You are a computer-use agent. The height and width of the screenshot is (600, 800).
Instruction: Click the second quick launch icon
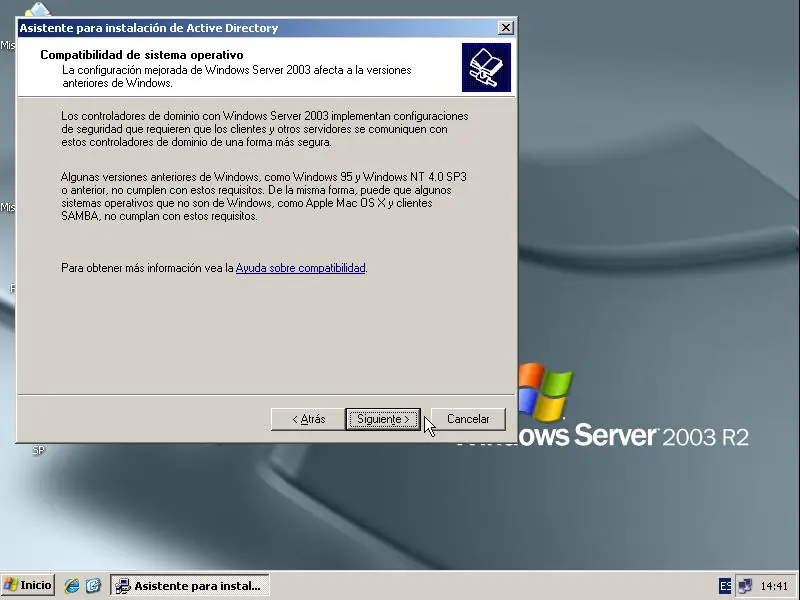click(93, 585)
